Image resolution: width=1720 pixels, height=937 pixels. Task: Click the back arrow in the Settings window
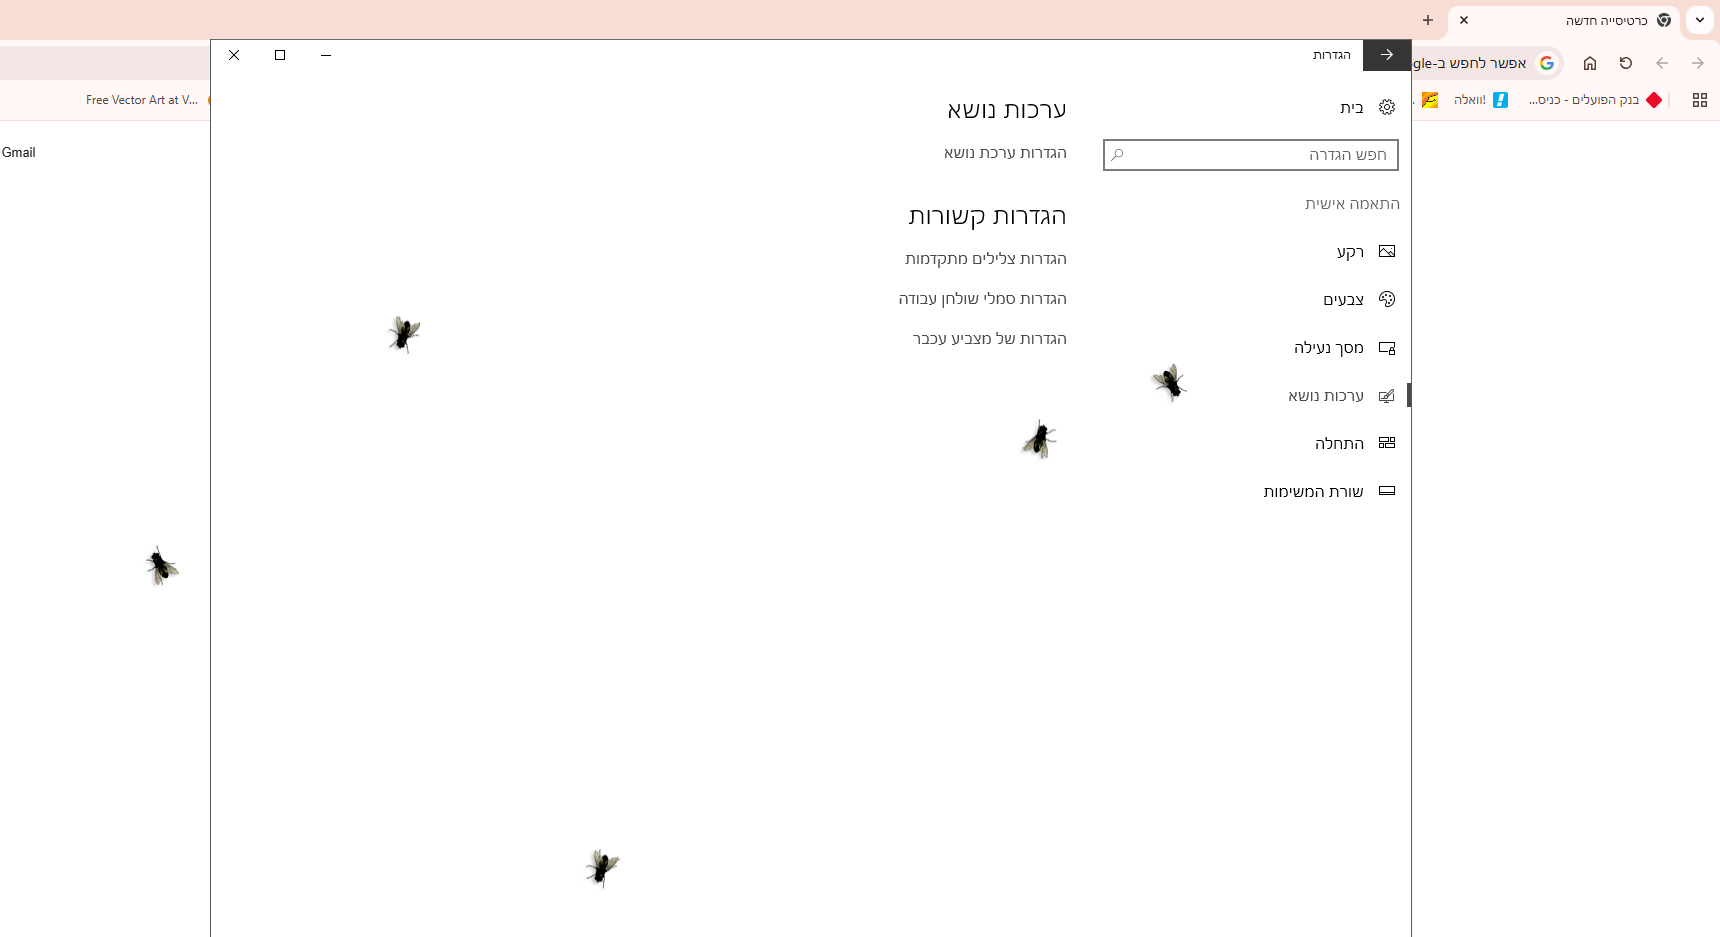(1387, 55)
